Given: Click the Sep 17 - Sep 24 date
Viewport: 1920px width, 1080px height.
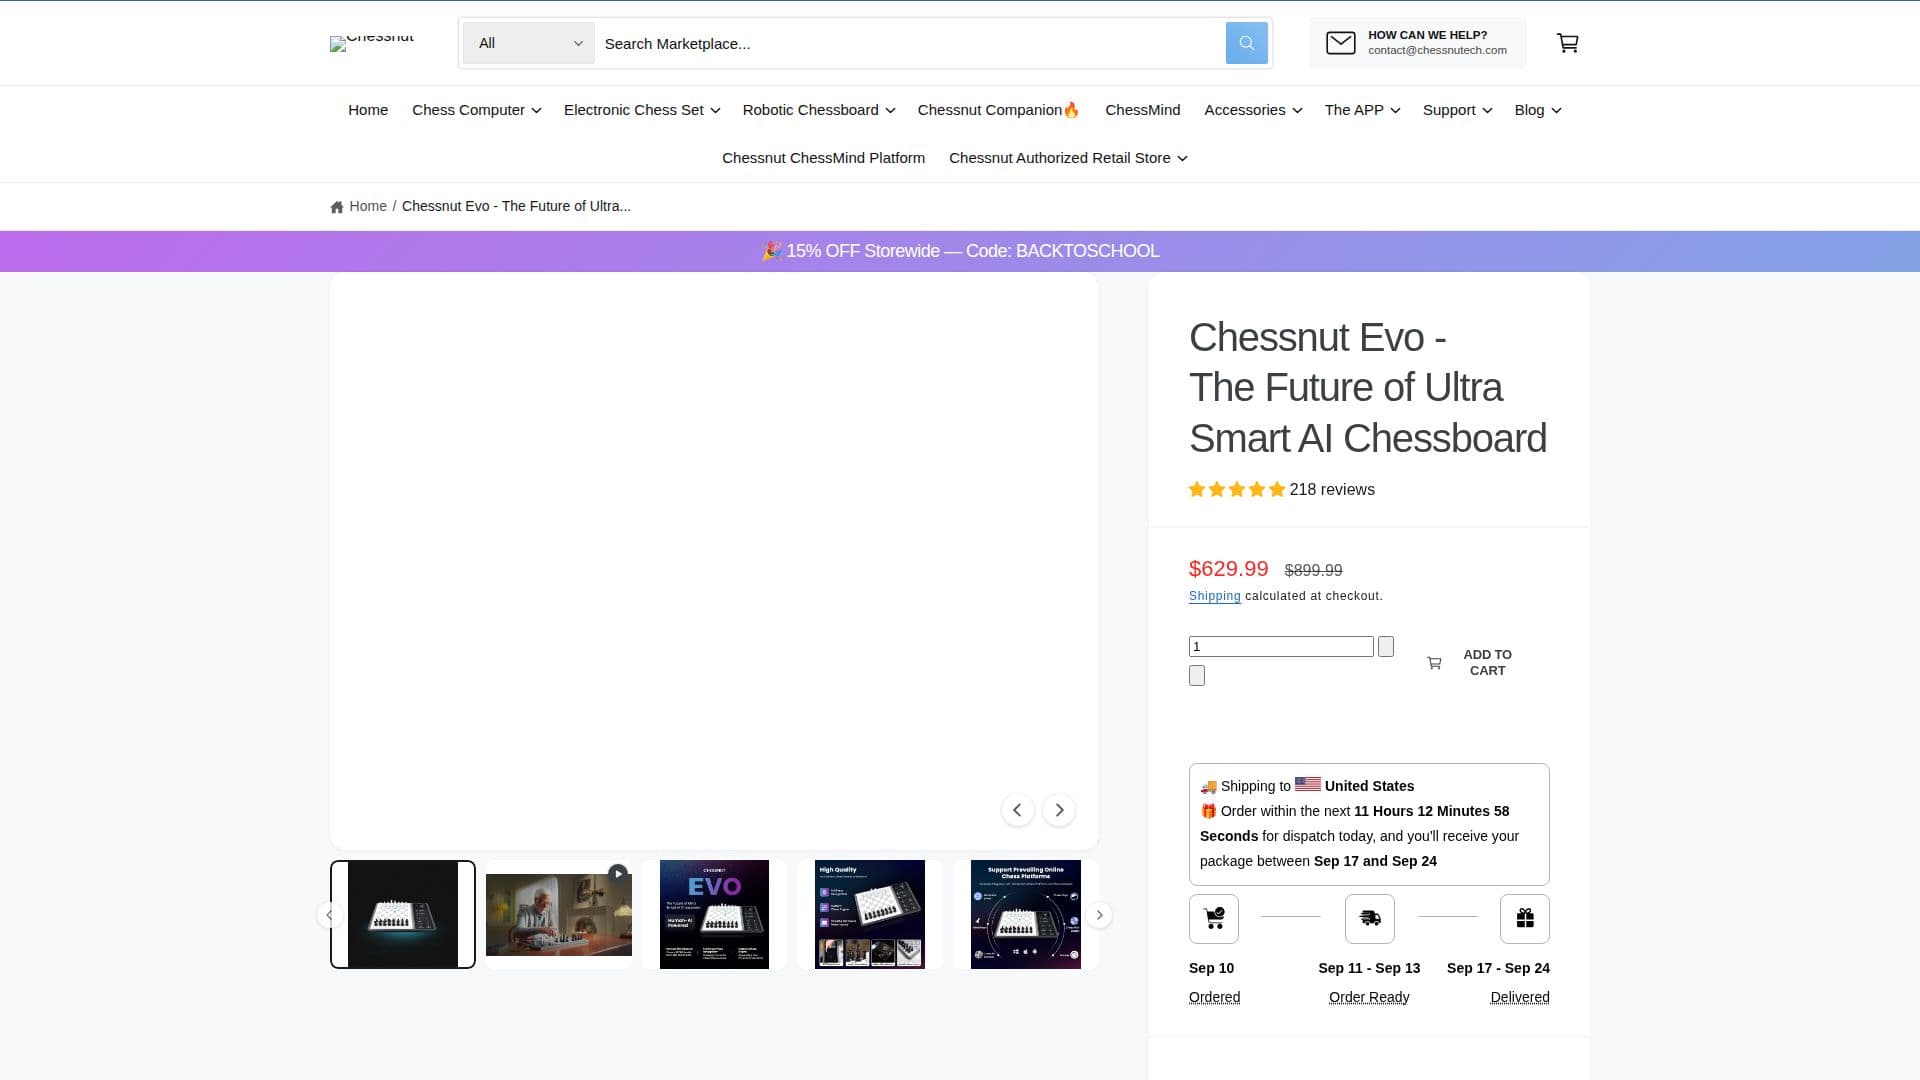Looking at the screenshot, I should point(1498,968).
